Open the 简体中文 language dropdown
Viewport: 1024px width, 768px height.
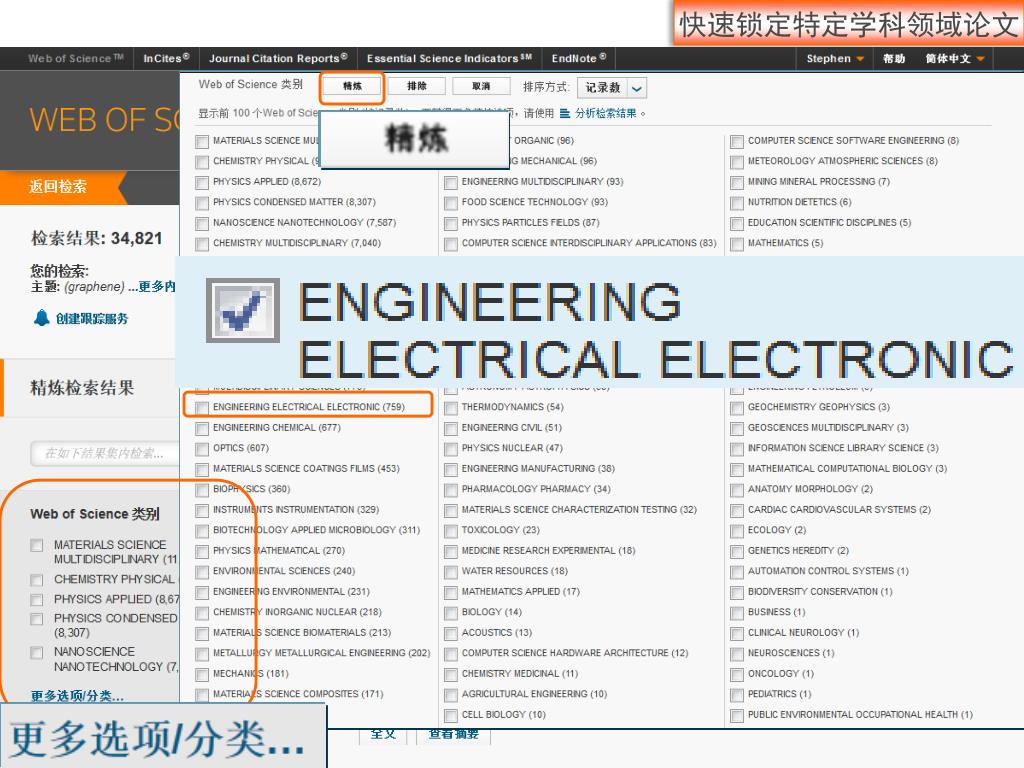click(x=954, y=58)
